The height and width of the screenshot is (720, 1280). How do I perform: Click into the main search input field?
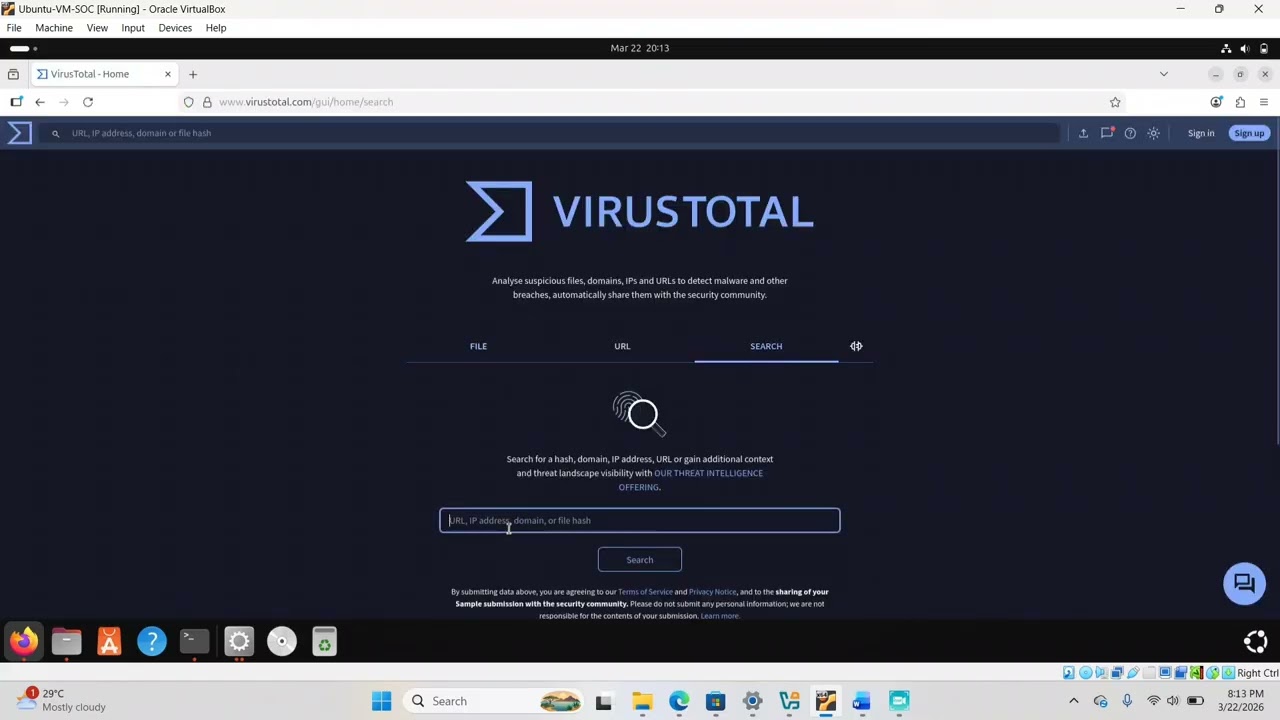(x=640, y=520)
